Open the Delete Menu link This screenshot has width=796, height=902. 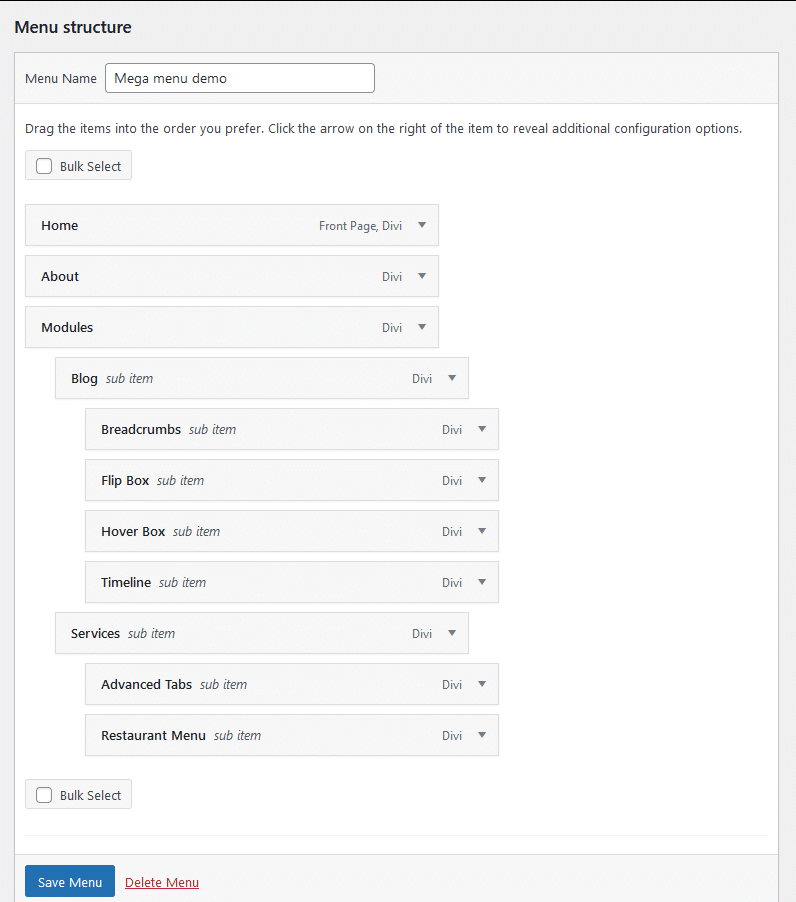pos(161,881)
